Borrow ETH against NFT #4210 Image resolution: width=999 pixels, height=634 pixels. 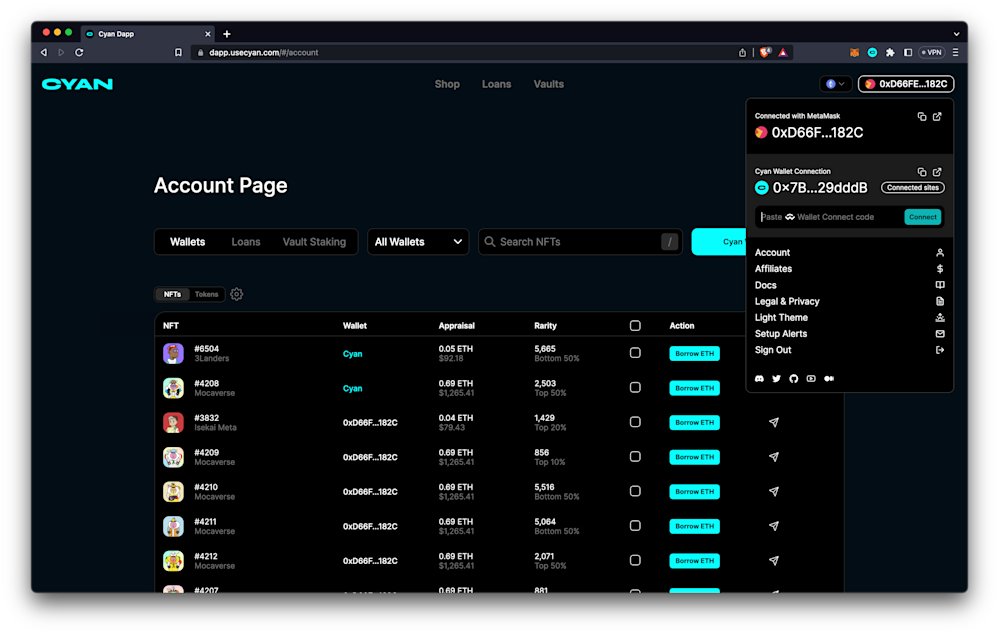pos(694,492)
